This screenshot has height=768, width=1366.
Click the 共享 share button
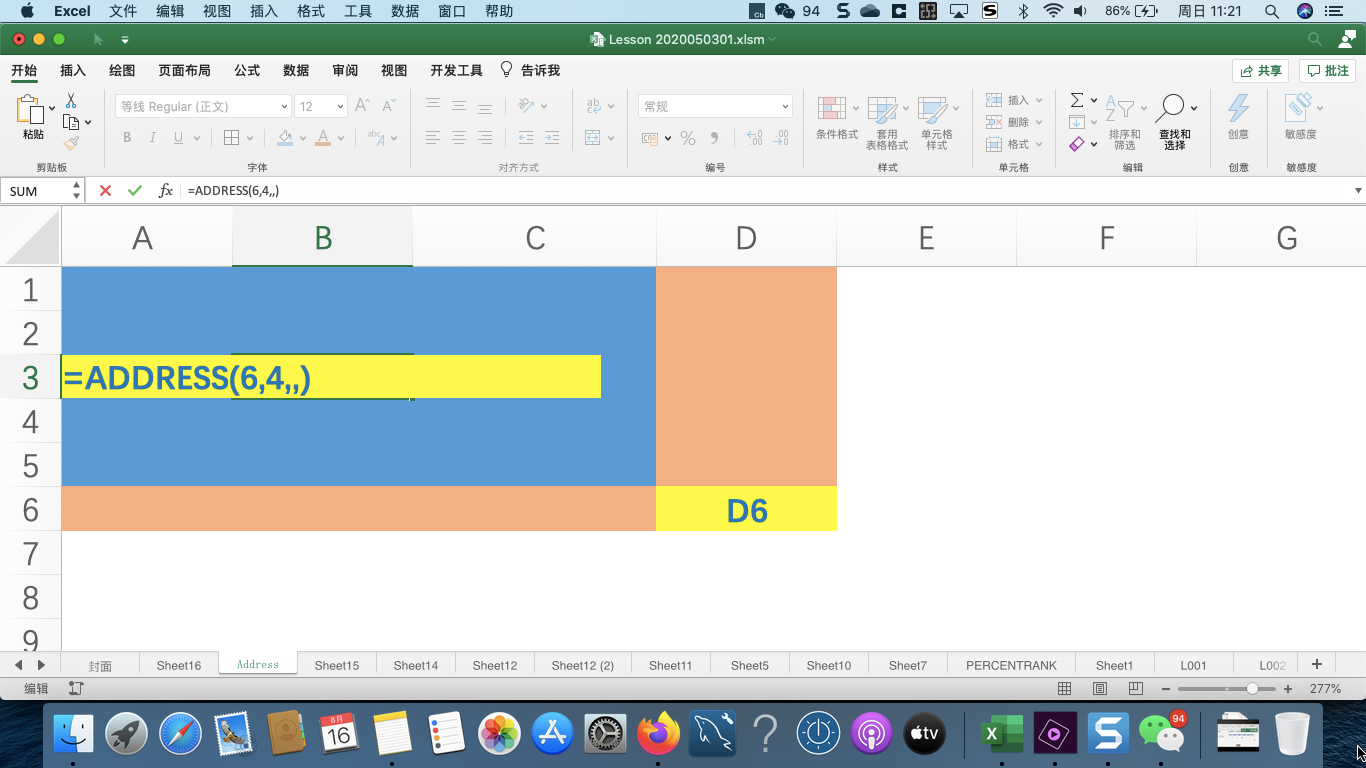[x=1260, y=71]
